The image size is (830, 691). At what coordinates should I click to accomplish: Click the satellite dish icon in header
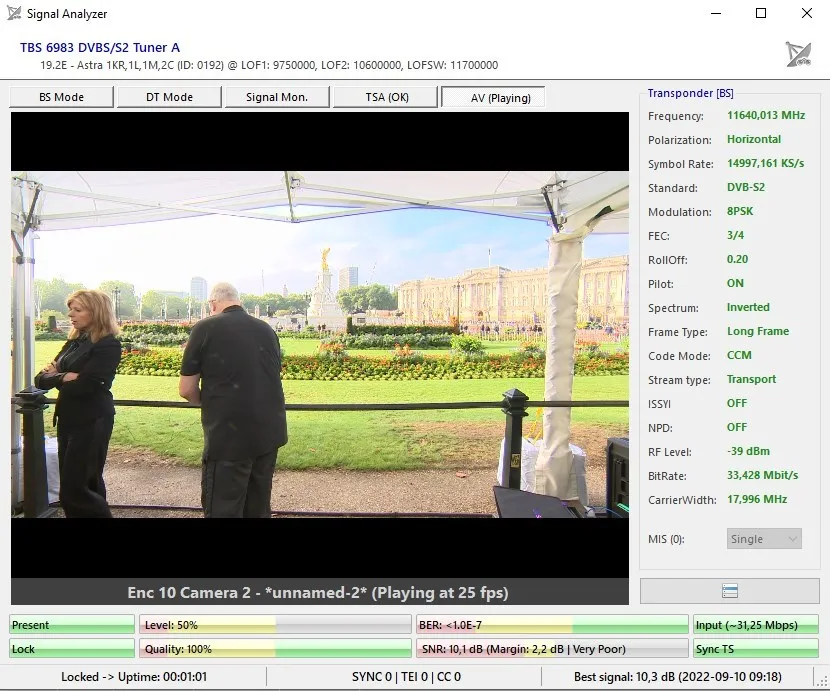click(x=798, y=54)
